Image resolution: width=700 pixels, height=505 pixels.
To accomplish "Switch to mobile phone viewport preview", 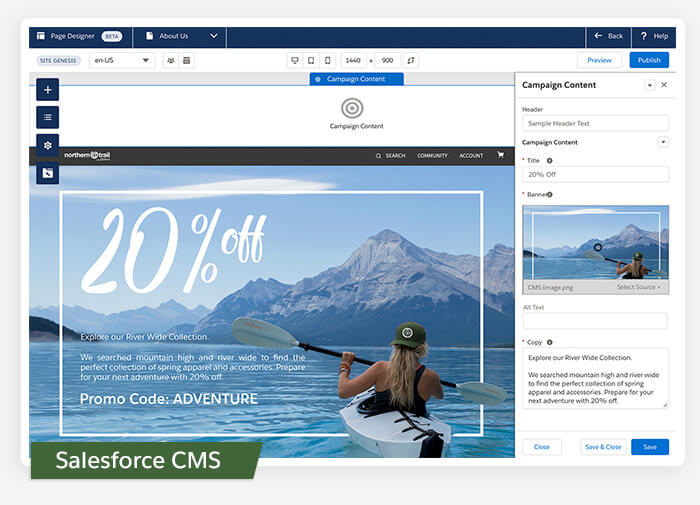I will (327, 60).
